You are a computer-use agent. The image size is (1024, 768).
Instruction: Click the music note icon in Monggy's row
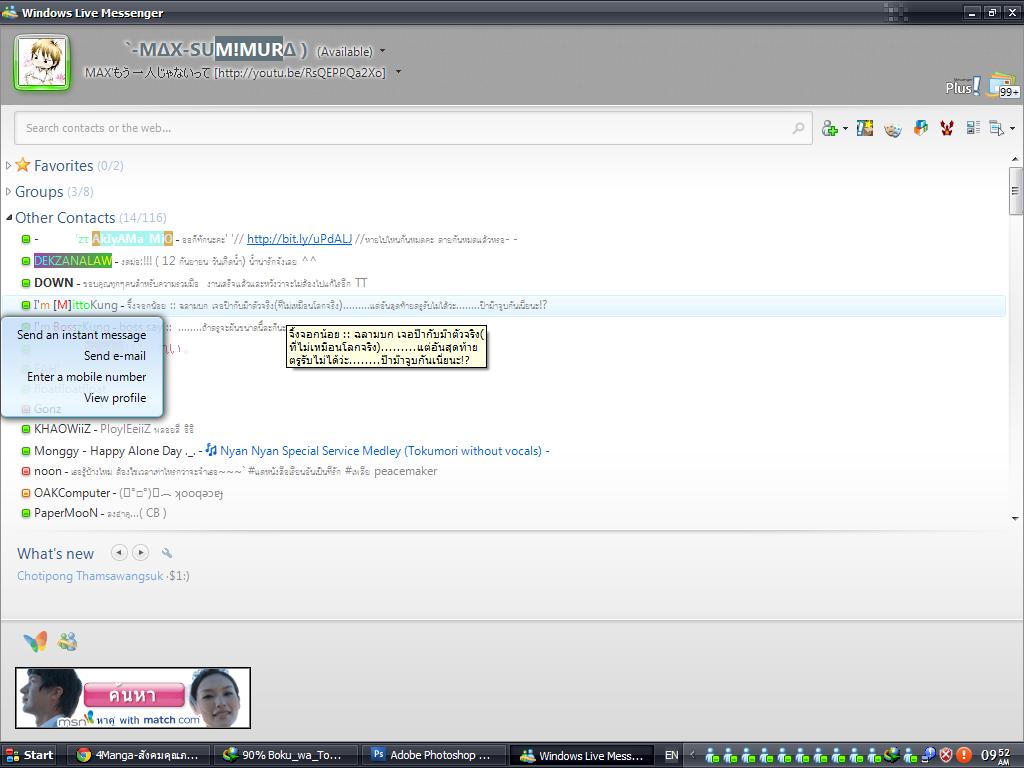tap(211, 450)
